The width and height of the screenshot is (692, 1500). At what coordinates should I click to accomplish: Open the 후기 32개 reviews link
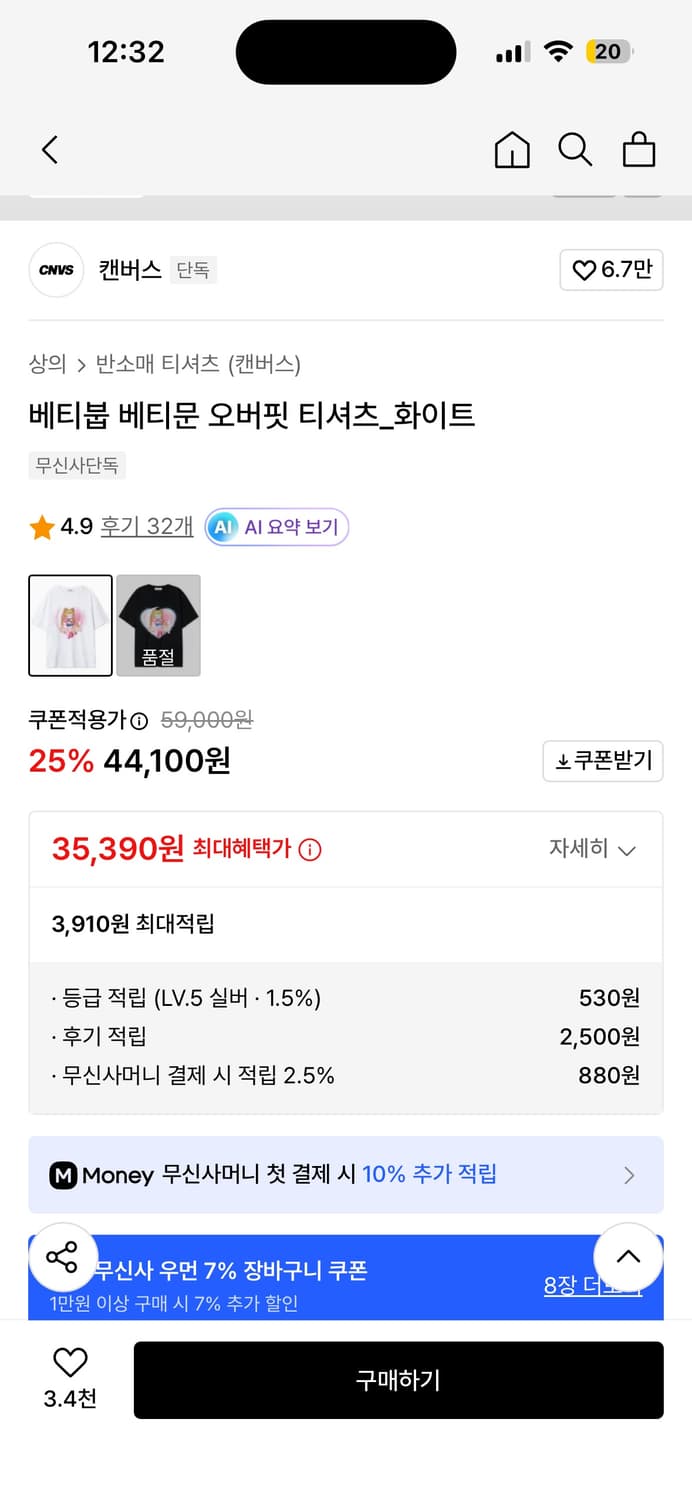point(146,527)
